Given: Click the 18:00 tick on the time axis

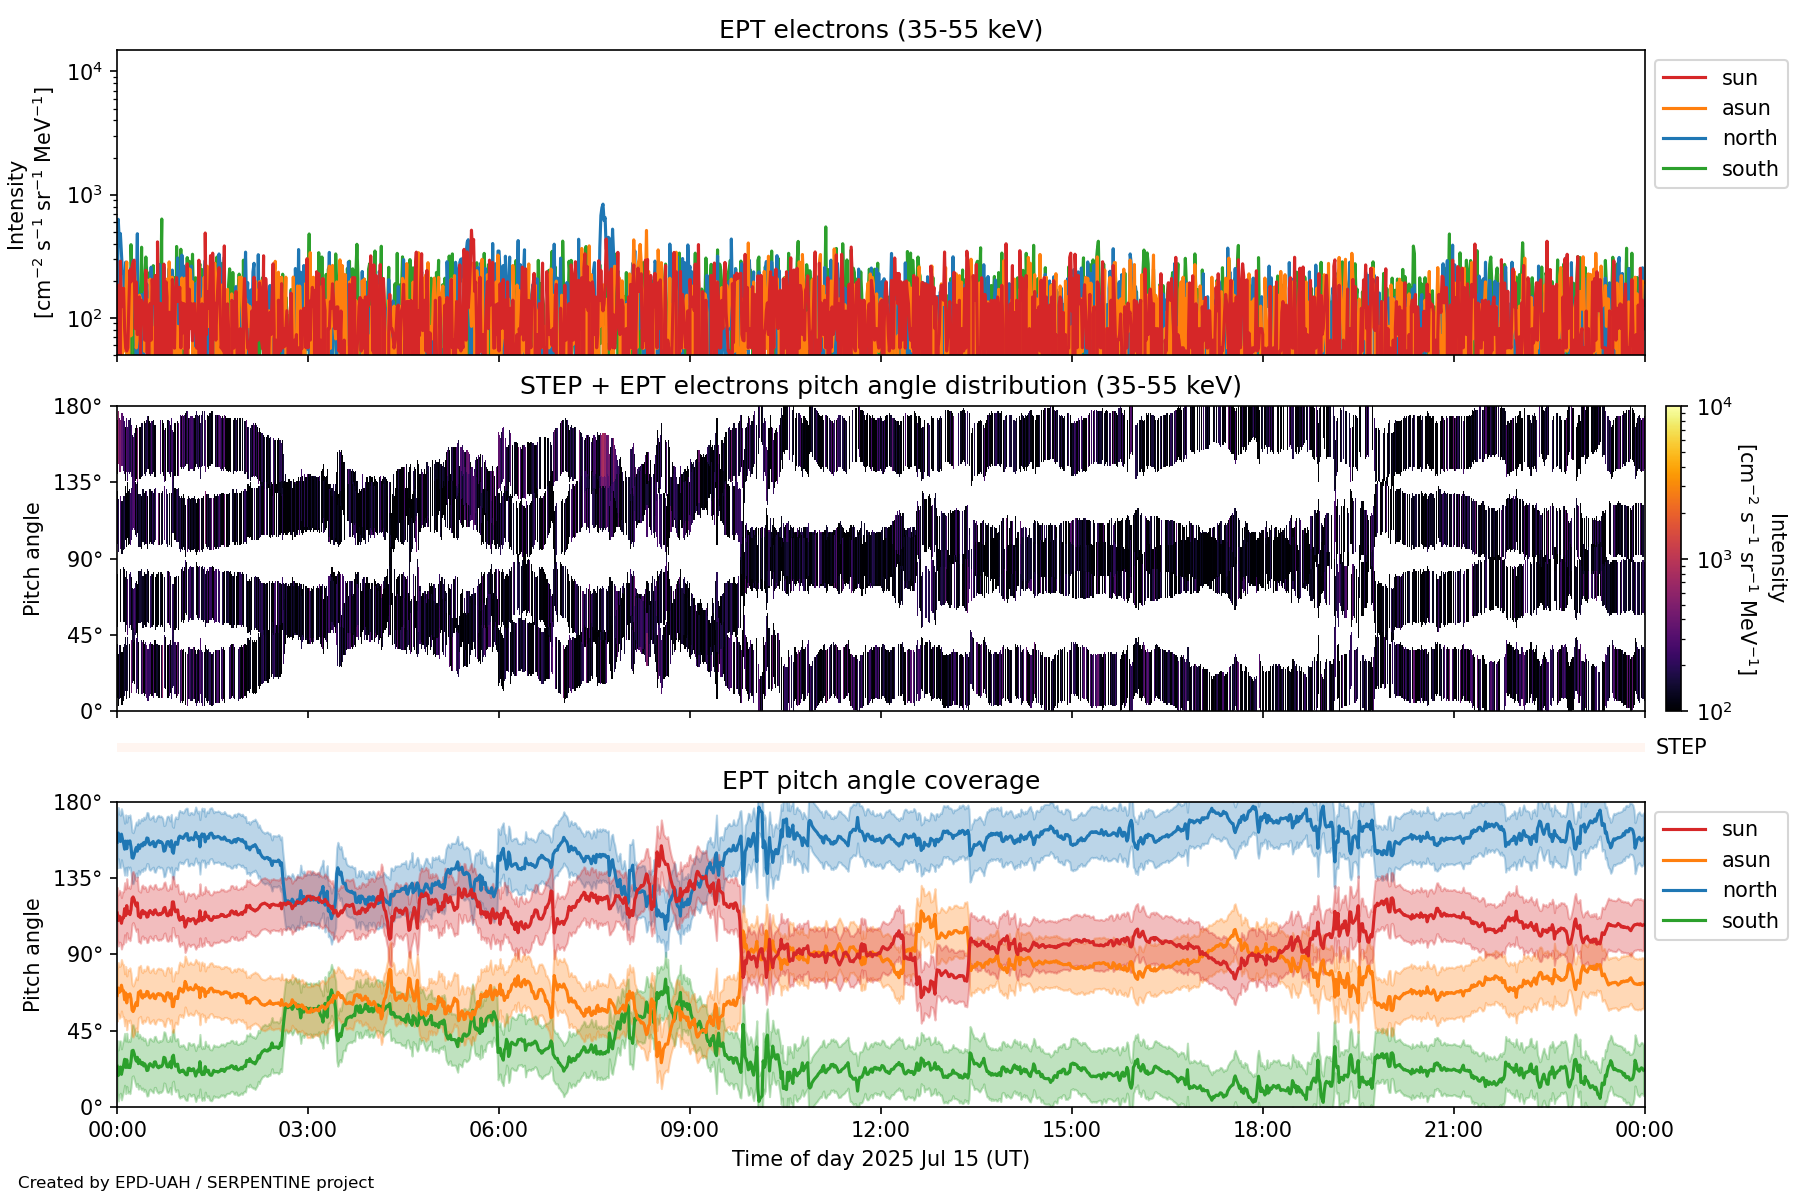Looking at the screenshot, I should tap(1262, 1130).
